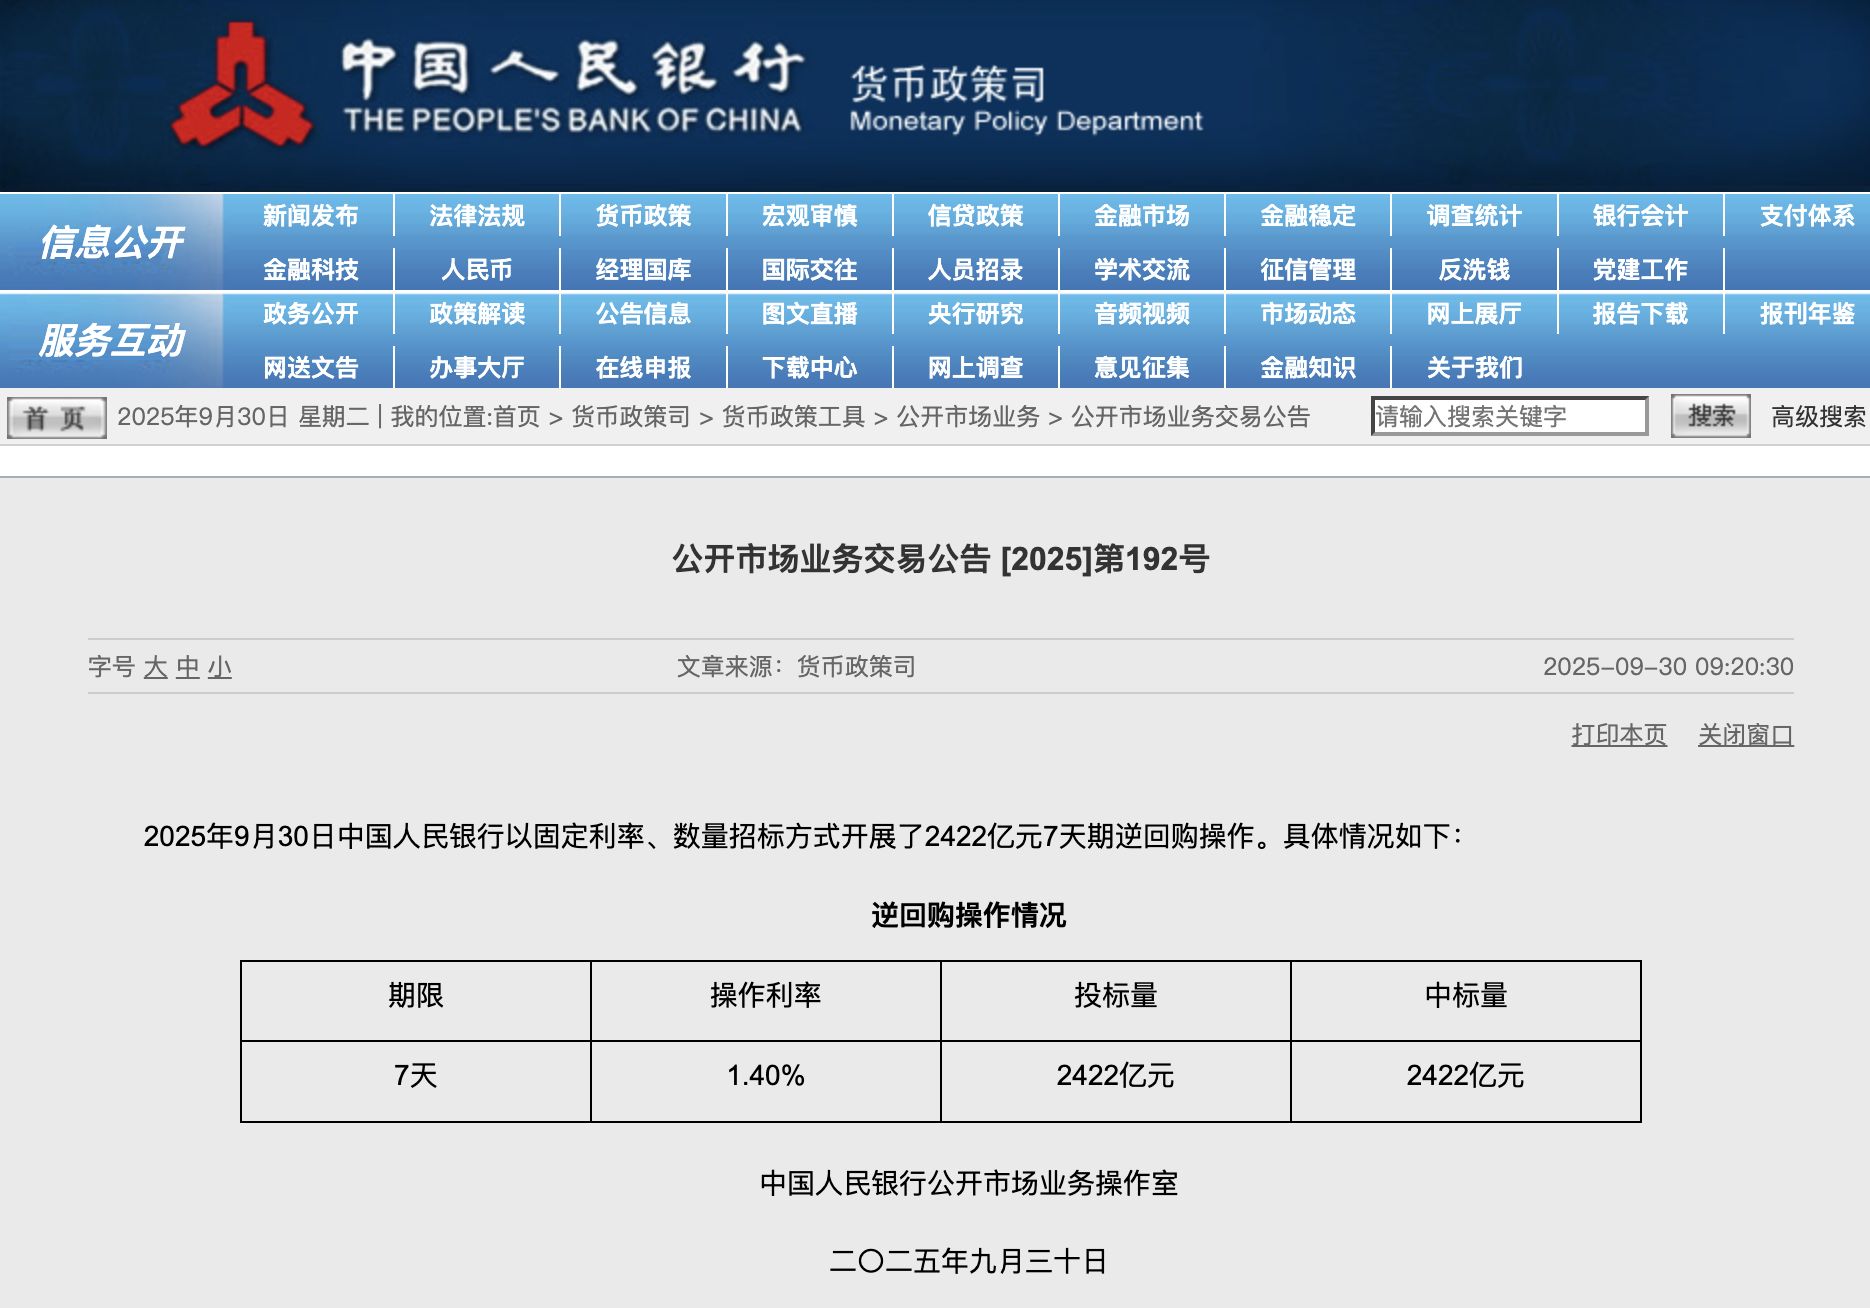Open 信贷政策 navigation item
This screenshot has width=1870, height=1308.
coord(975,216)
